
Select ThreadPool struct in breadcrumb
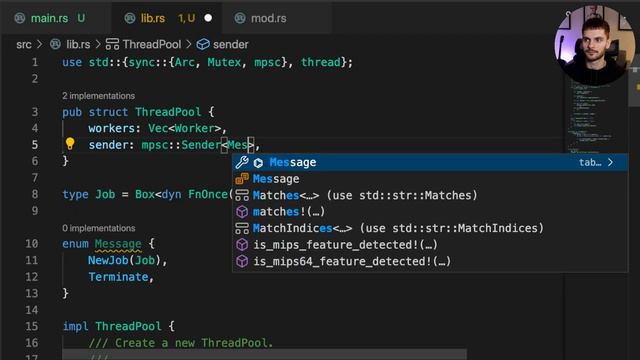pyautogui.click(x=152, y=44)
